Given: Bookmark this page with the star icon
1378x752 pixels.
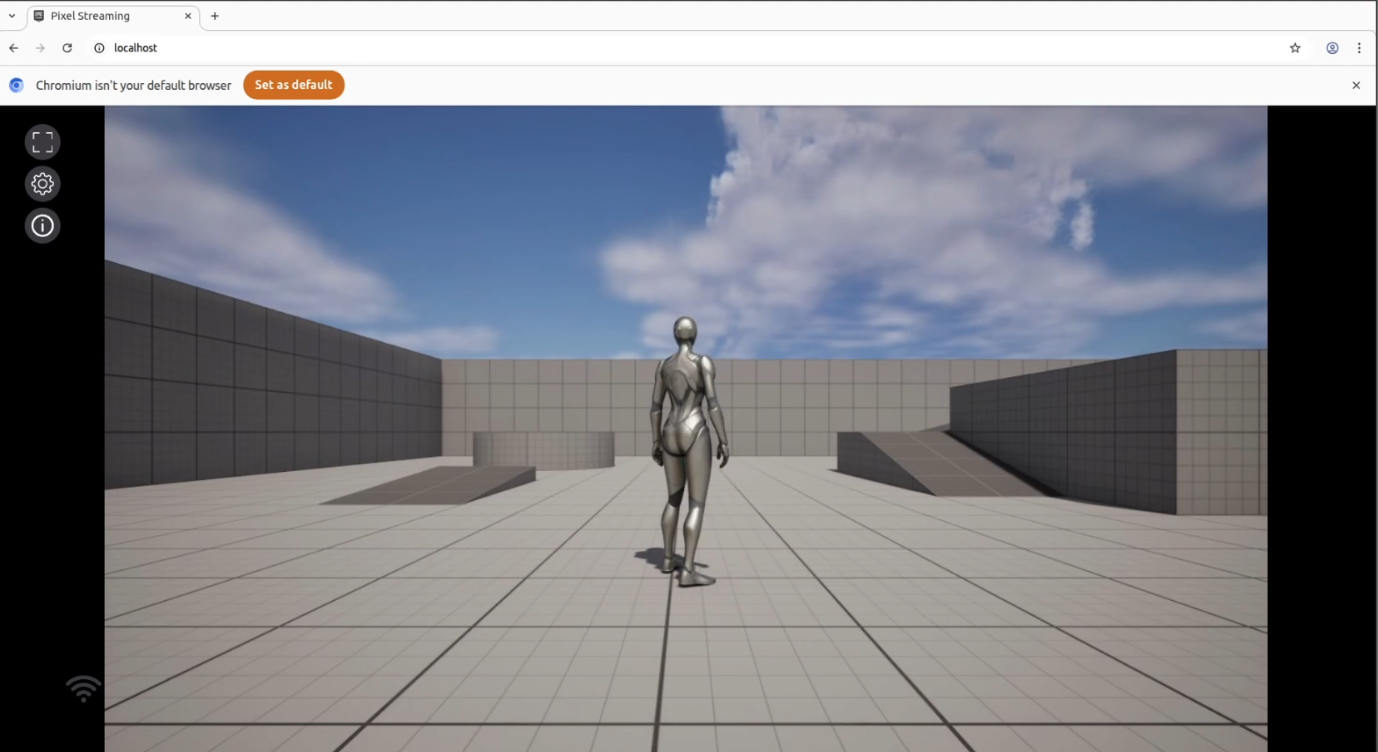Looking at the screenshot, I should [1295, 48].
